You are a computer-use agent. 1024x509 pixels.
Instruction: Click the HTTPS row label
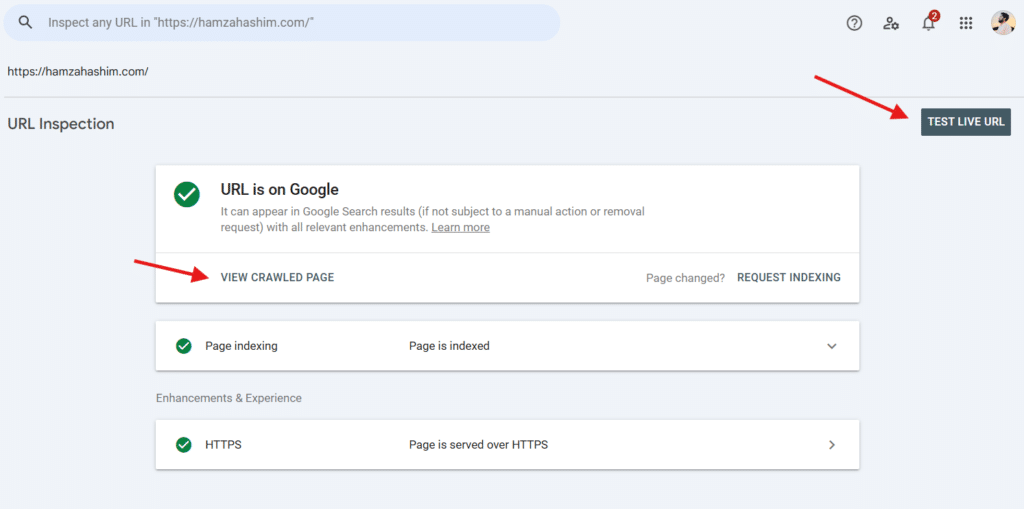point(223,445)
